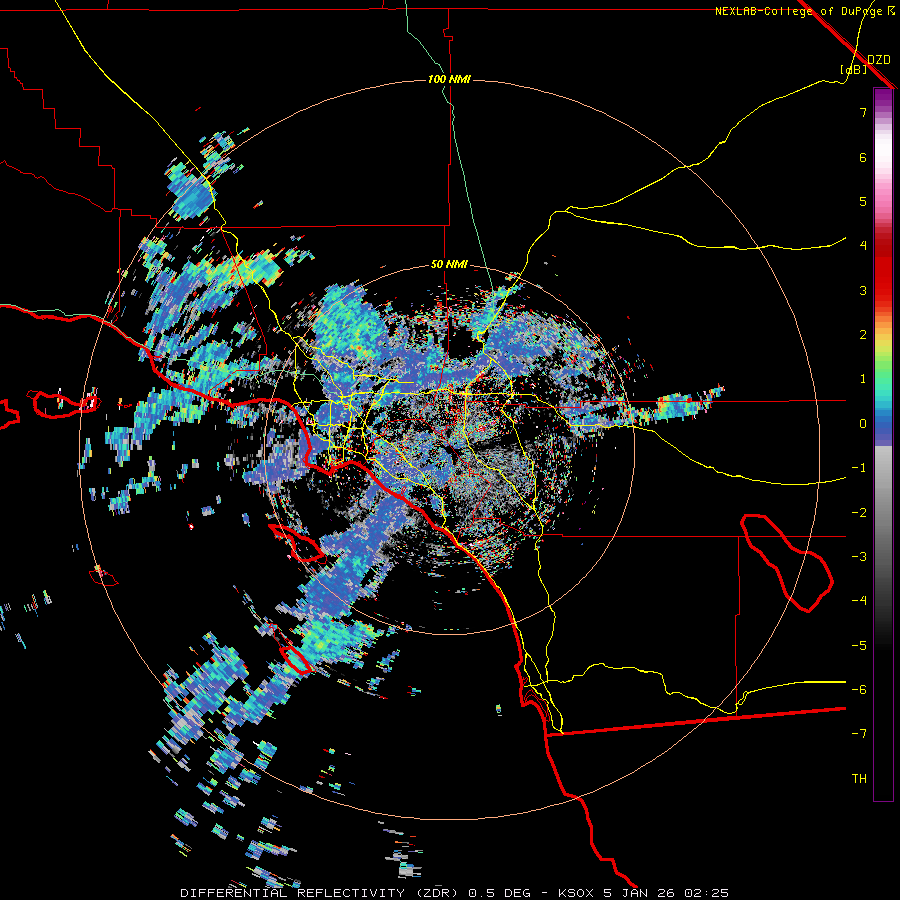This screenshot has height=900, width=900.
Task: Click the DIFFERENTIAL REFLECTIVITY (ZDR) caption
Action: coord(320,893)
